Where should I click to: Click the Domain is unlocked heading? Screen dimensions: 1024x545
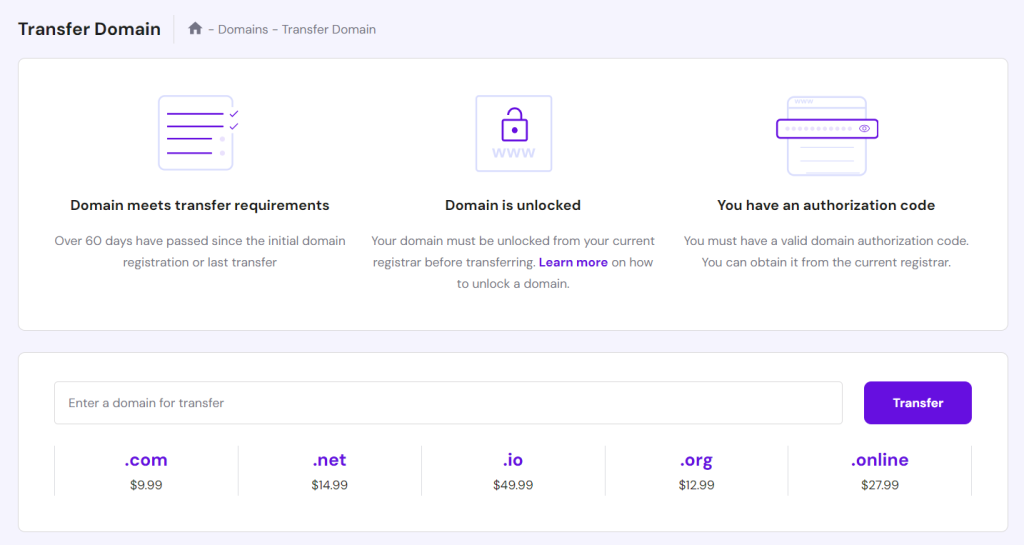[x=513, y=205]
